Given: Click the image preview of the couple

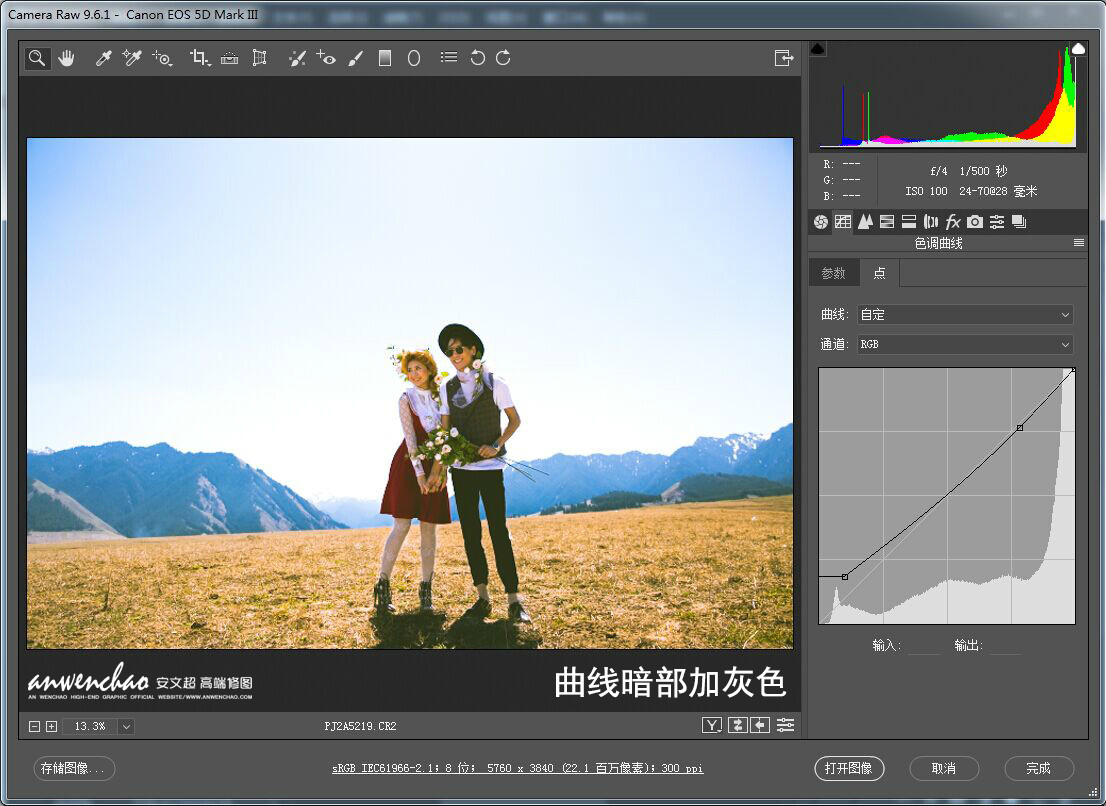Looking at the screenshot, I should [x=410, y=393].
